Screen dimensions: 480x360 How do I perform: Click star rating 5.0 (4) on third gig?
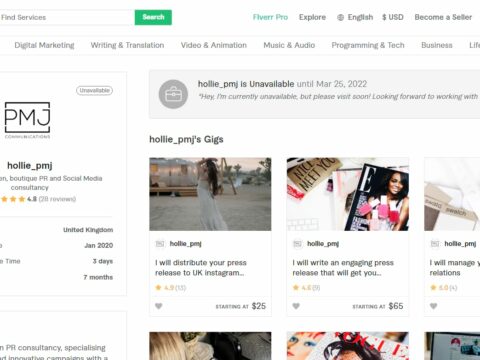pyautogui.click(x=444, y=287)
